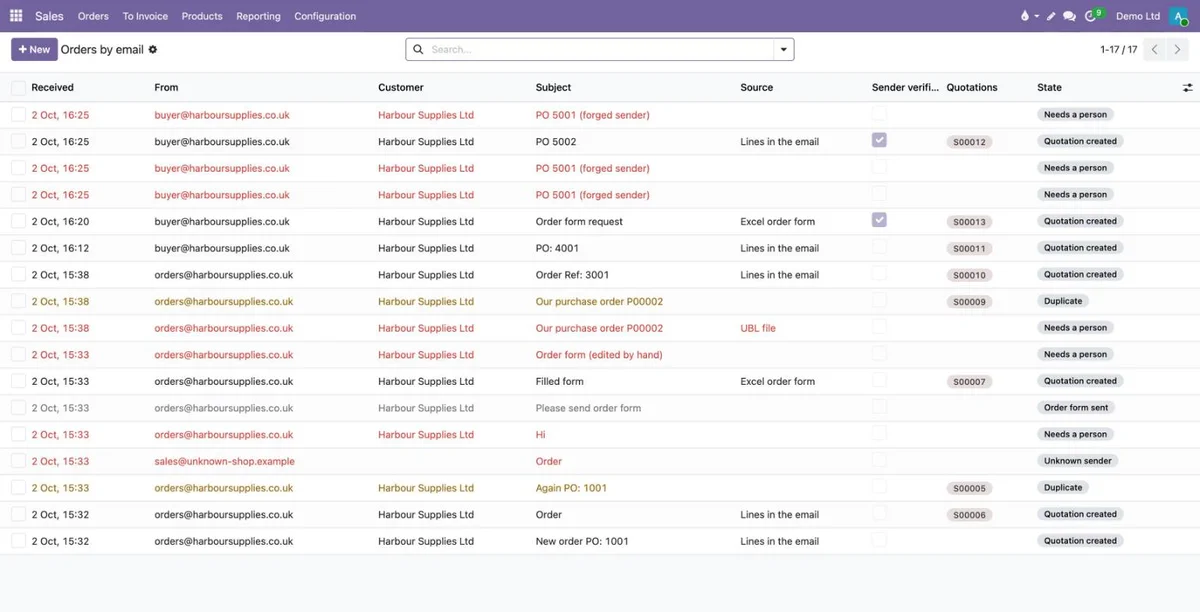Open the Order form (edited by hand) row
Image resolution: width=1200 pixels, height=612 pixels.
600,355
